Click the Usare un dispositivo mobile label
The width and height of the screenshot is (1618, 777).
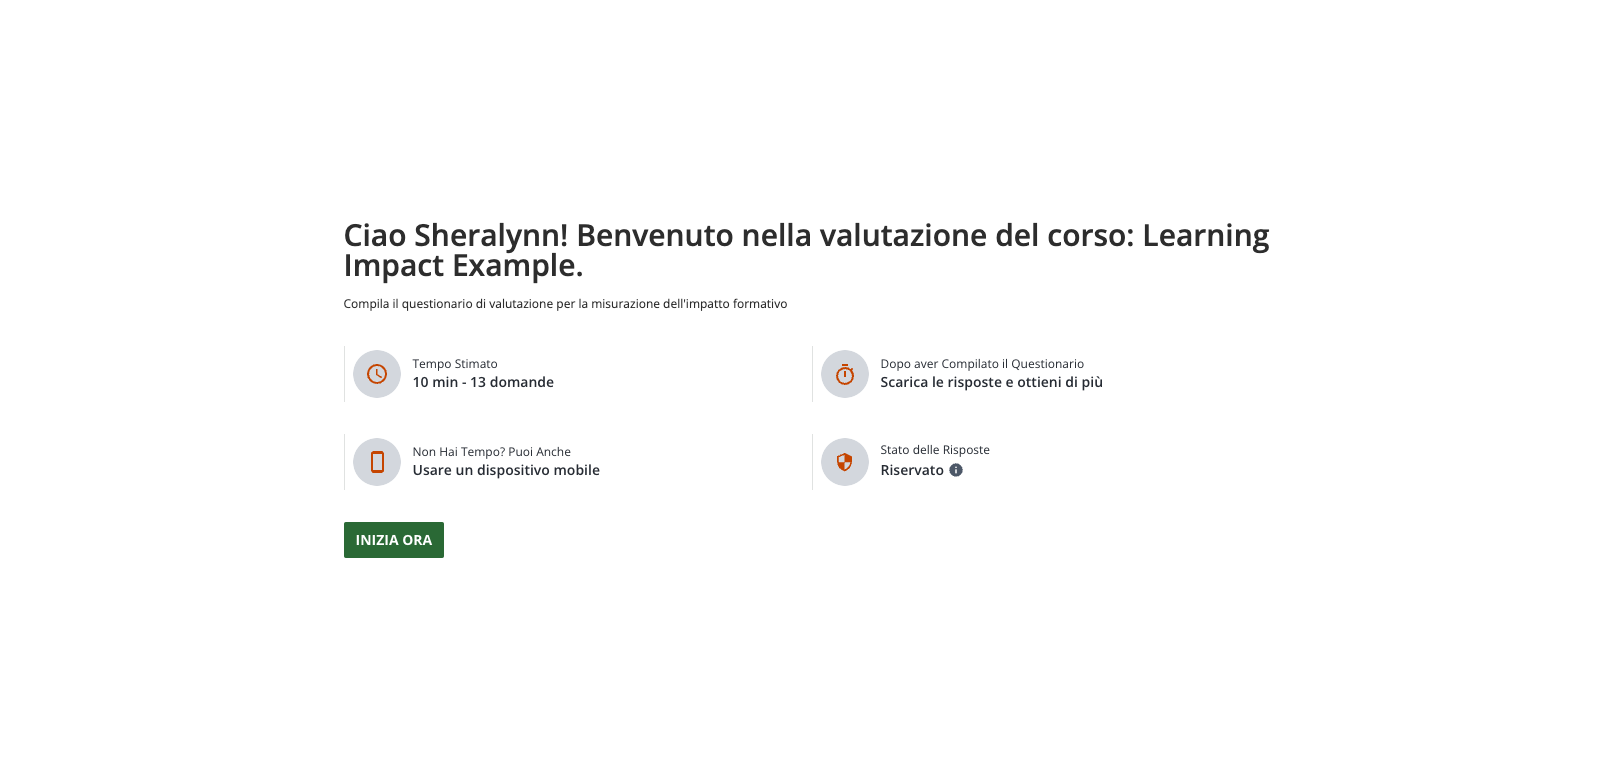(x=506, y=470)
